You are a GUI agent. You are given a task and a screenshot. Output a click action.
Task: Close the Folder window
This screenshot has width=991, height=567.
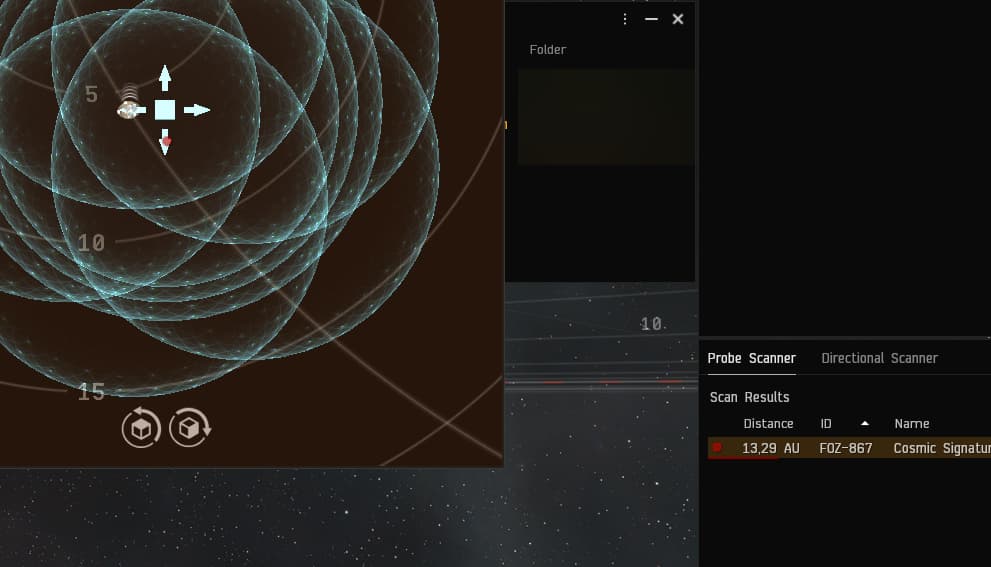click(x=678, y=19)
